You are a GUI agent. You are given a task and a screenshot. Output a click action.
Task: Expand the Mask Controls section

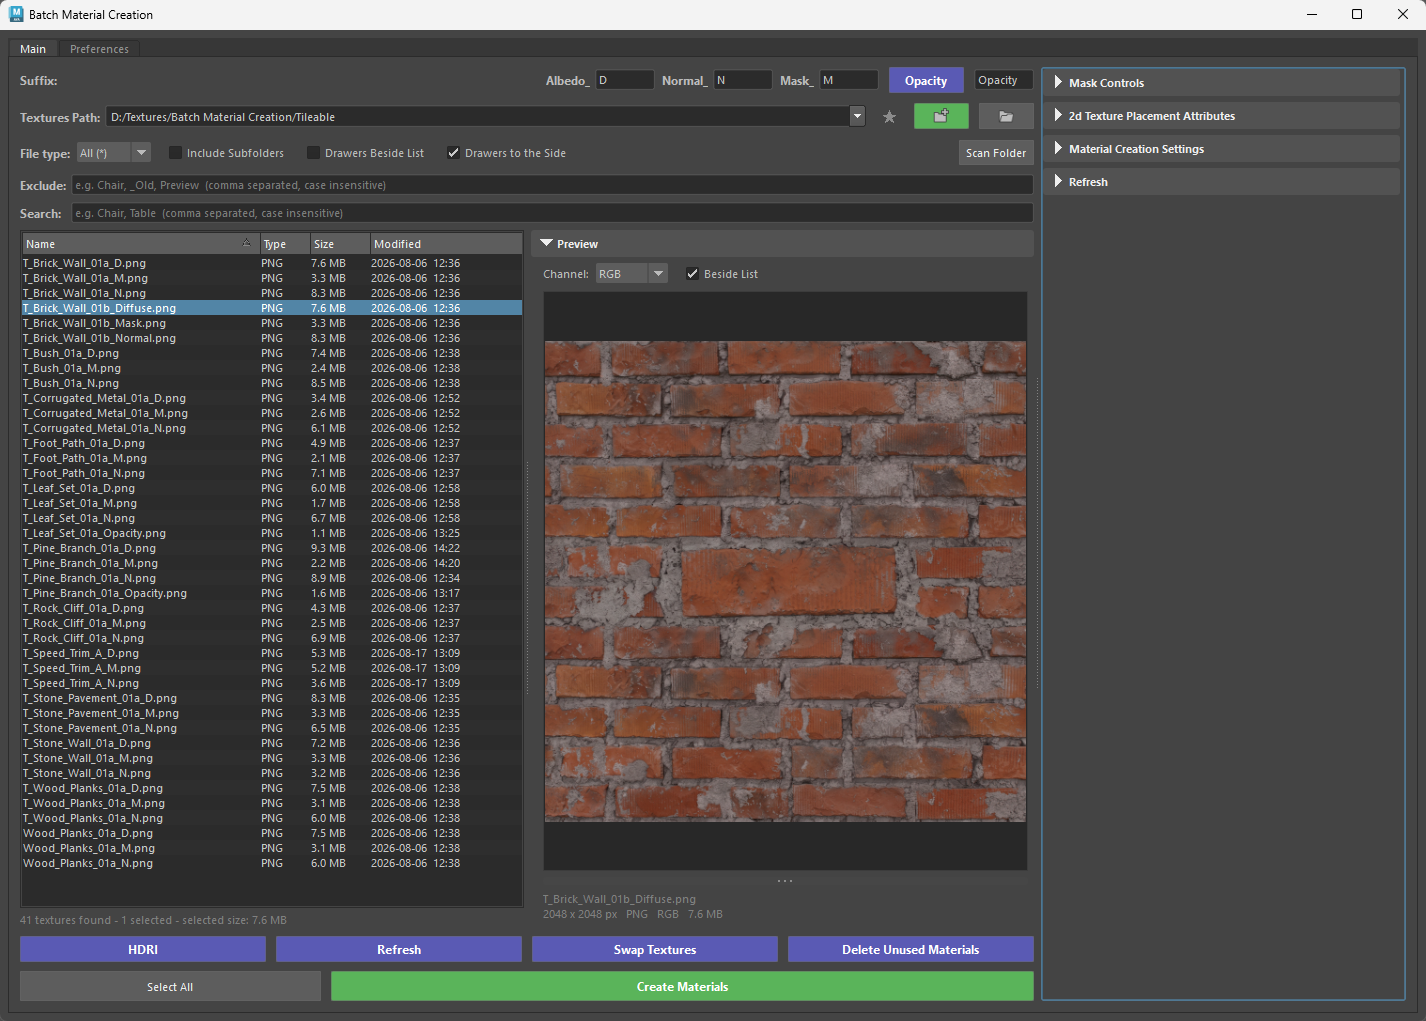click(x=1222, y=82)
